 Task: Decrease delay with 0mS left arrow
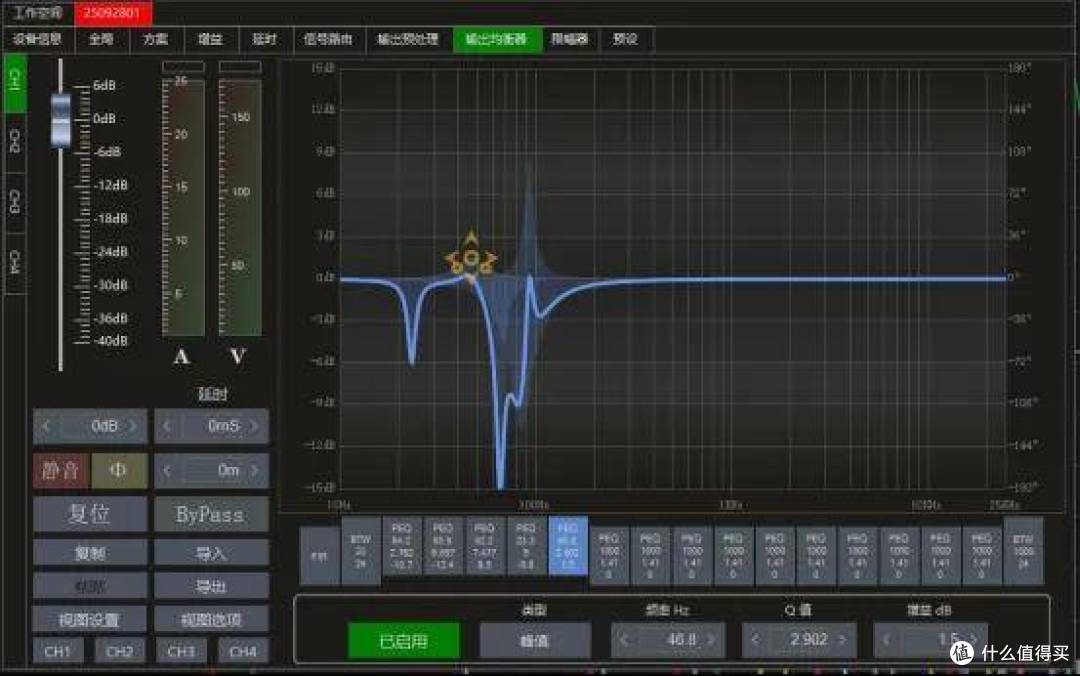(167, 427)
